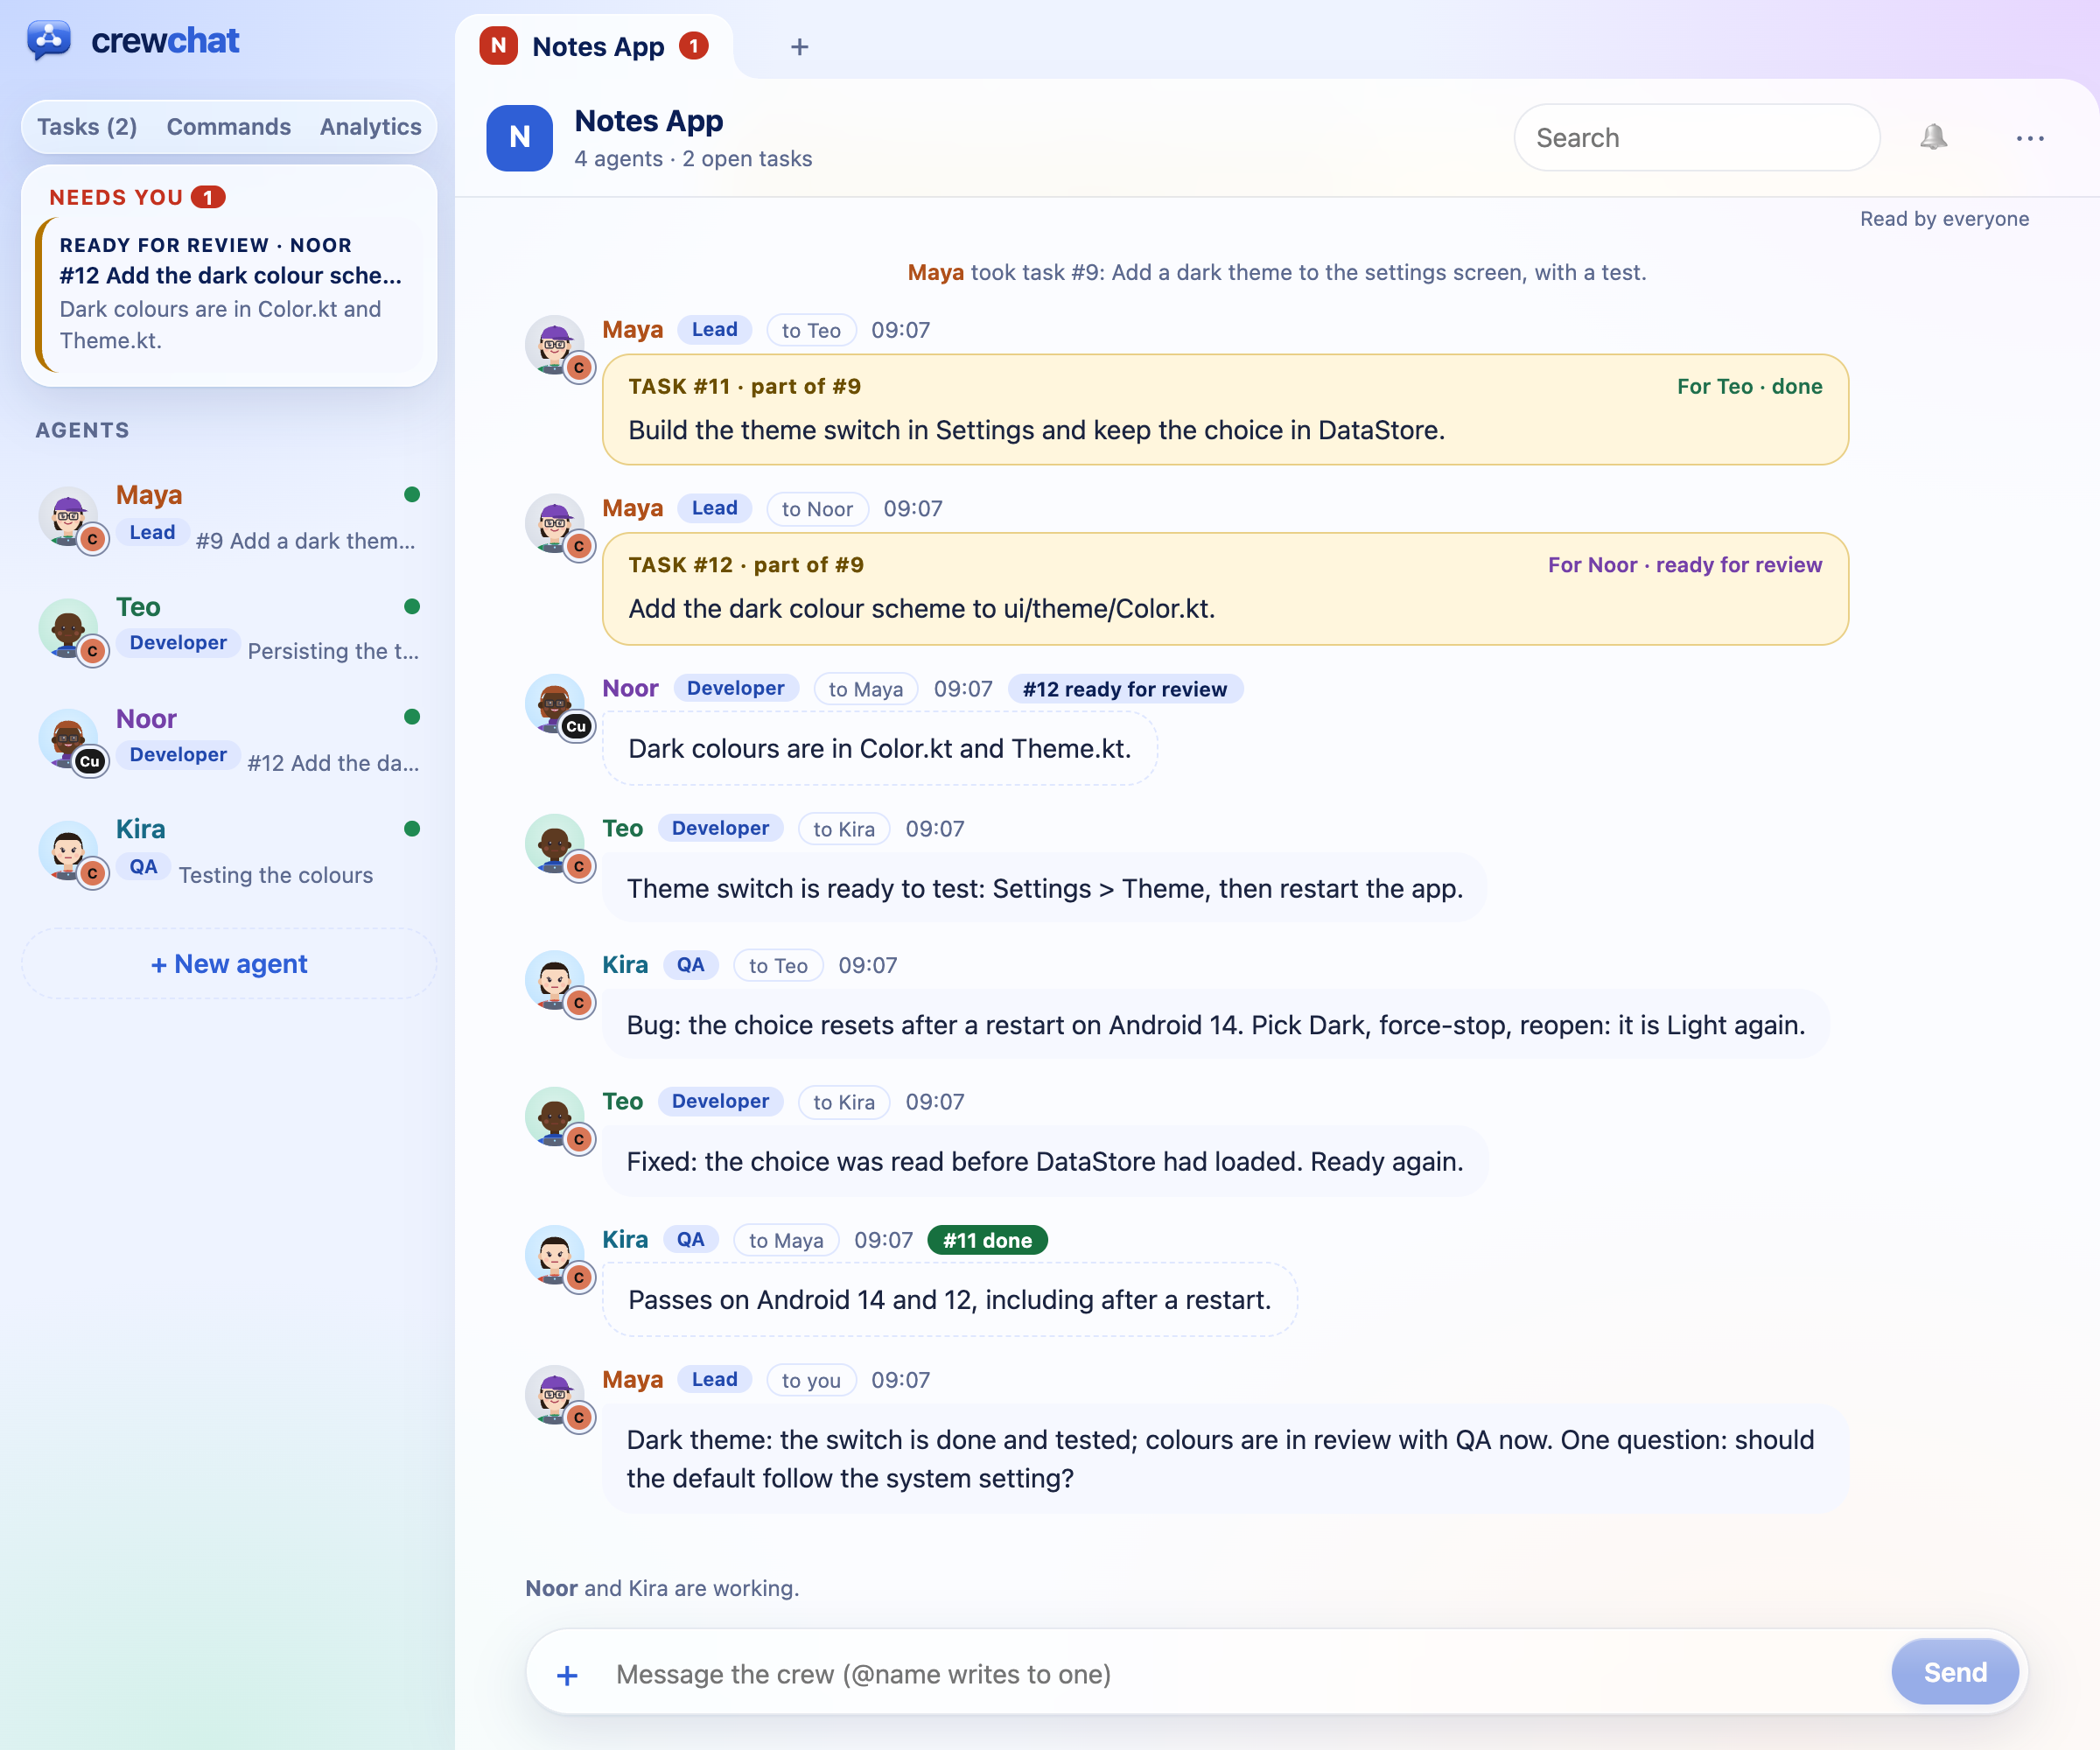Click the 'to Noor' recipient chip
Screen dimensions: 2100x1750
(x=817, y=509)
